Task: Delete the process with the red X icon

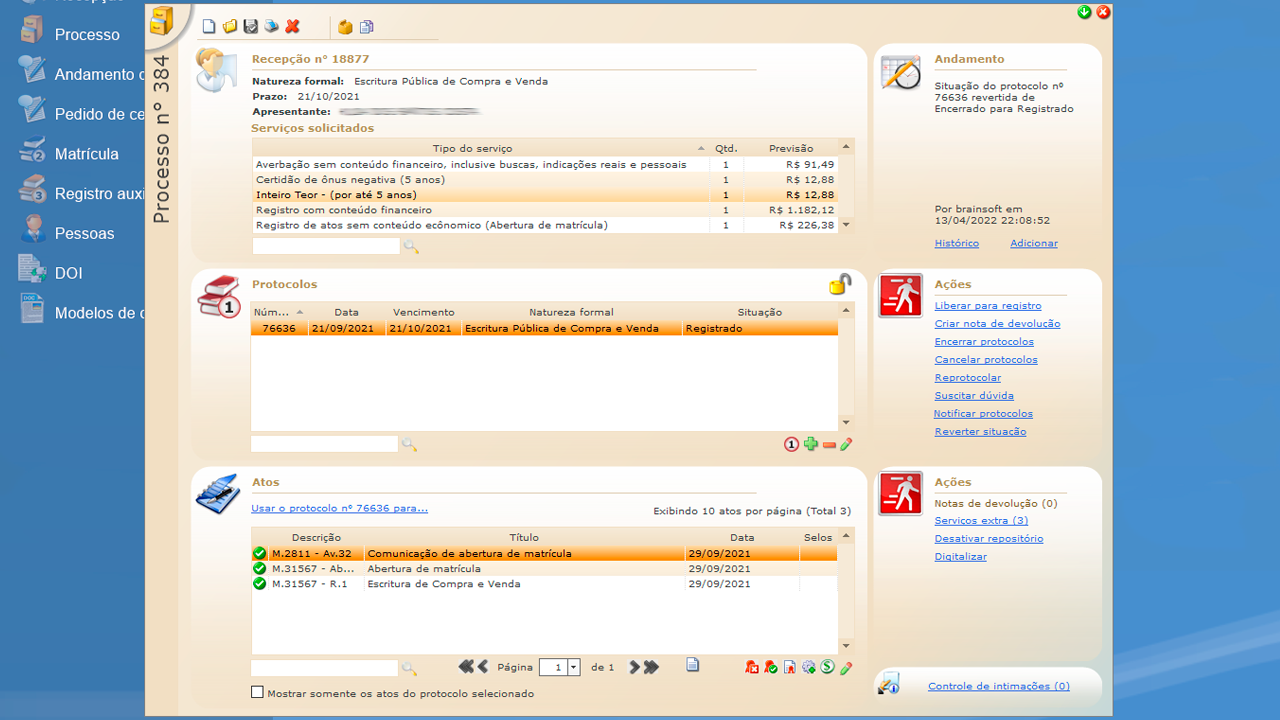Action: [x=292, y=27]
